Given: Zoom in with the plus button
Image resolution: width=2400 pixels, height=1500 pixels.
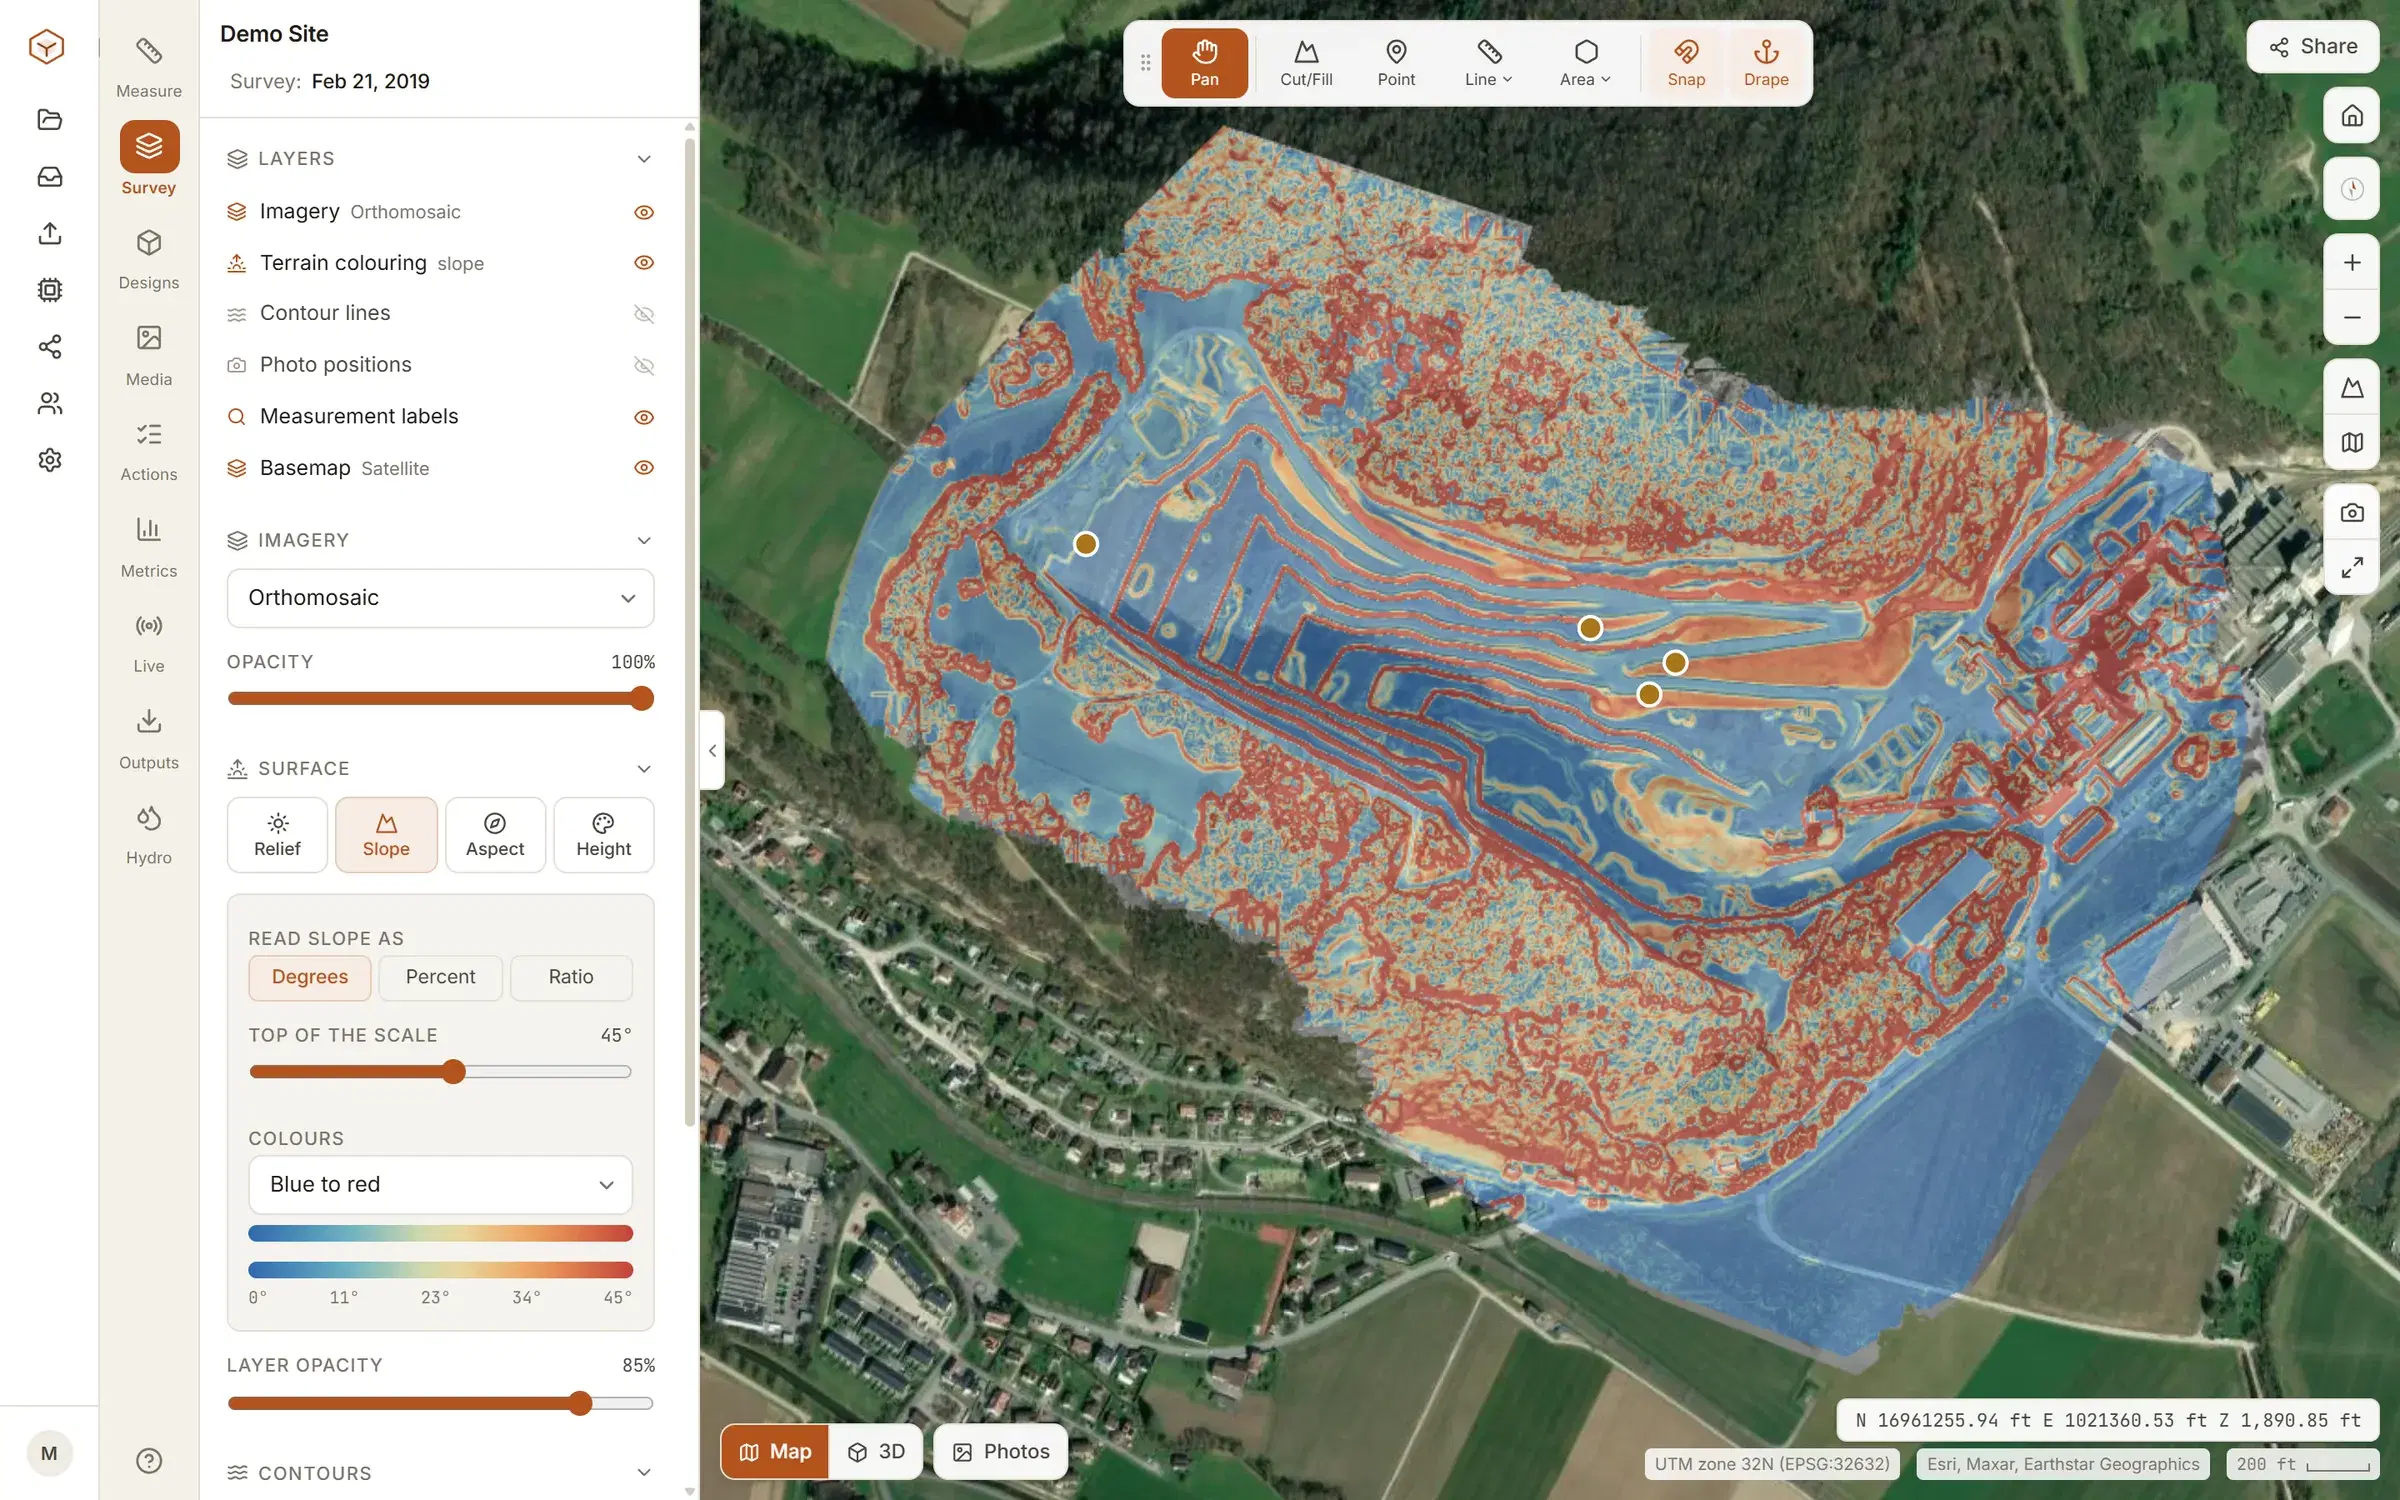Looking at the screenshot, I should [2351, 262].
